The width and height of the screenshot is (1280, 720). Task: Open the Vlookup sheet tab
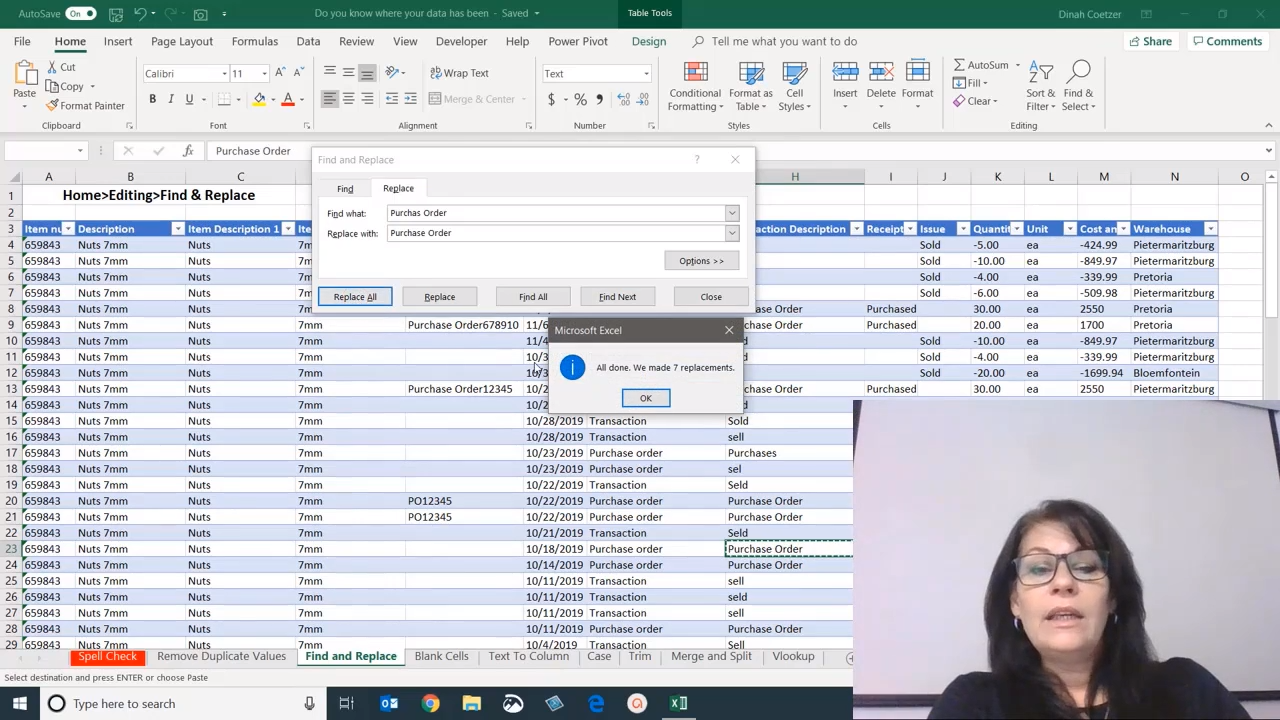794,656
